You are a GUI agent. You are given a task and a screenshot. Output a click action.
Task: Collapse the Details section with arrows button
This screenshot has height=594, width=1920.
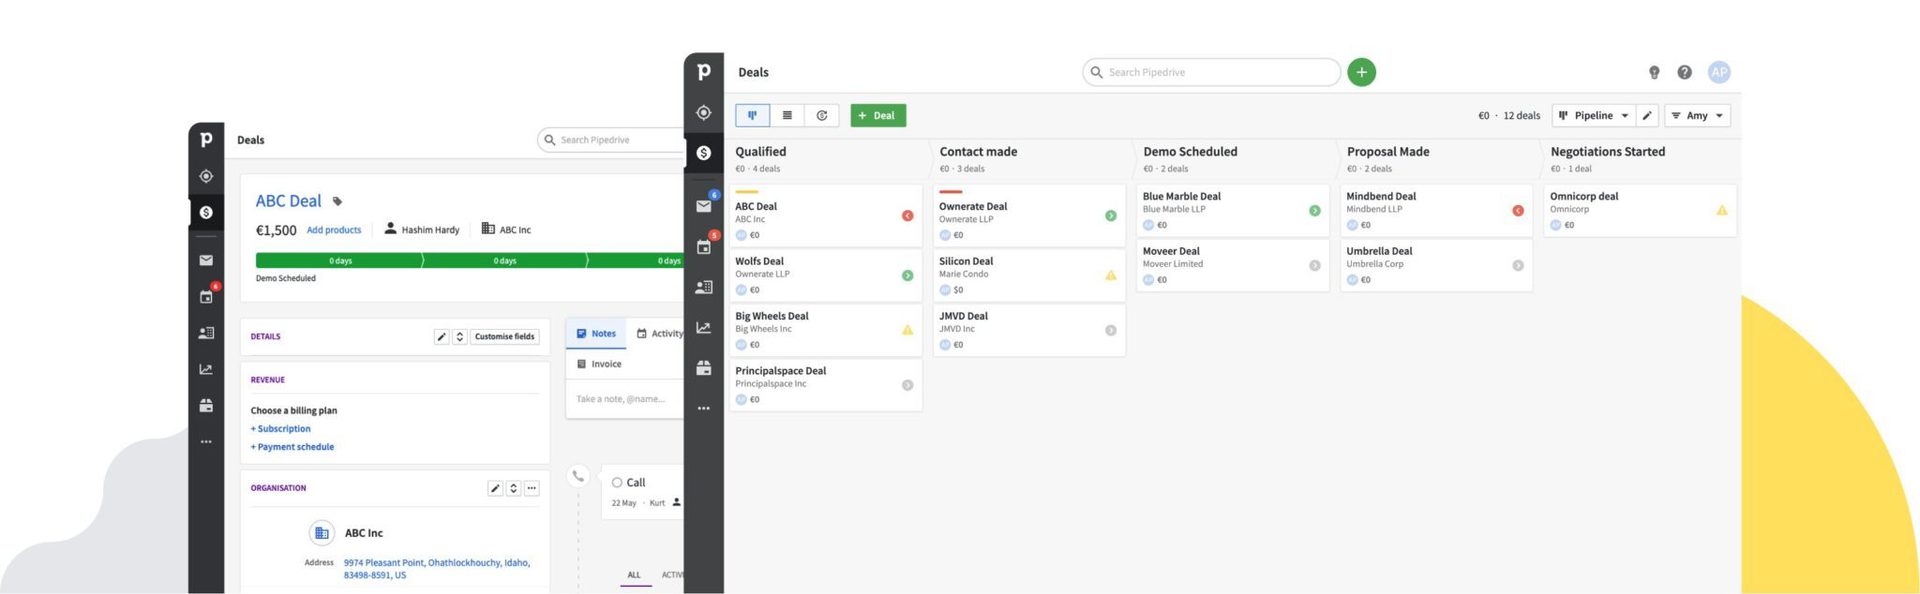click(460, 337)
